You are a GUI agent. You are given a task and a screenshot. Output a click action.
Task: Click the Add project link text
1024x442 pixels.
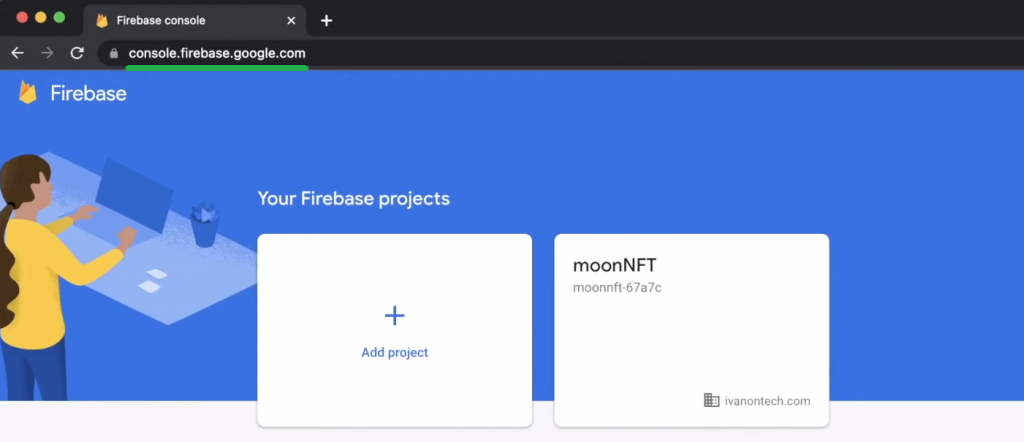pyautogui.click(x=394, y=353)
